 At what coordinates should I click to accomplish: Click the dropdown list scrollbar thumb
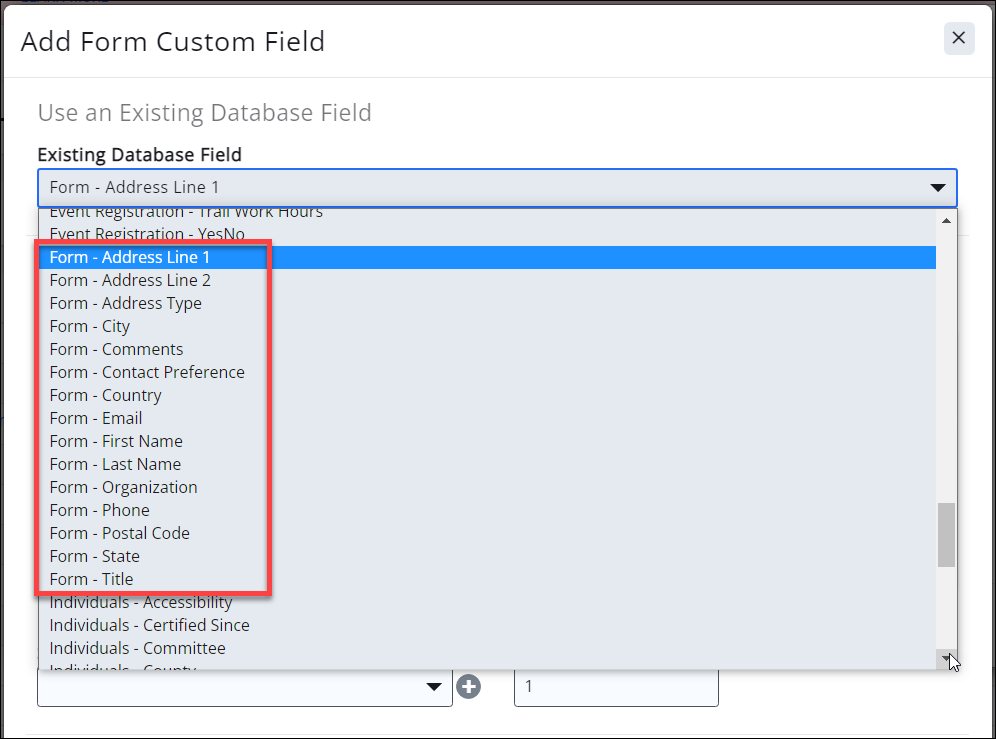[946, 534]
